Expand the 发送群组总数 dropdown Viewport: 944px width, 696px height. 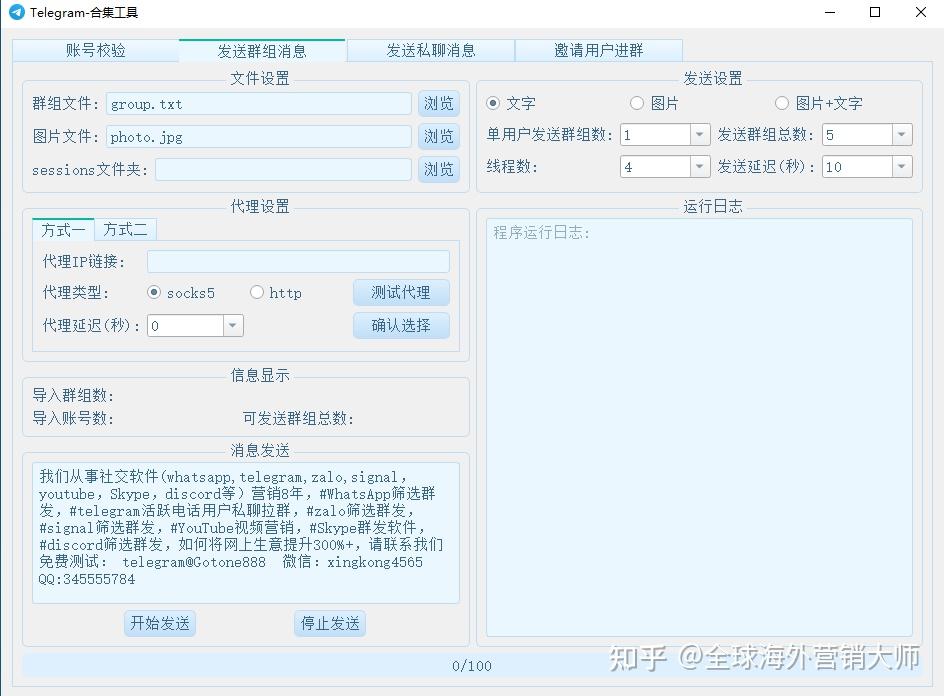pos(901,135)
